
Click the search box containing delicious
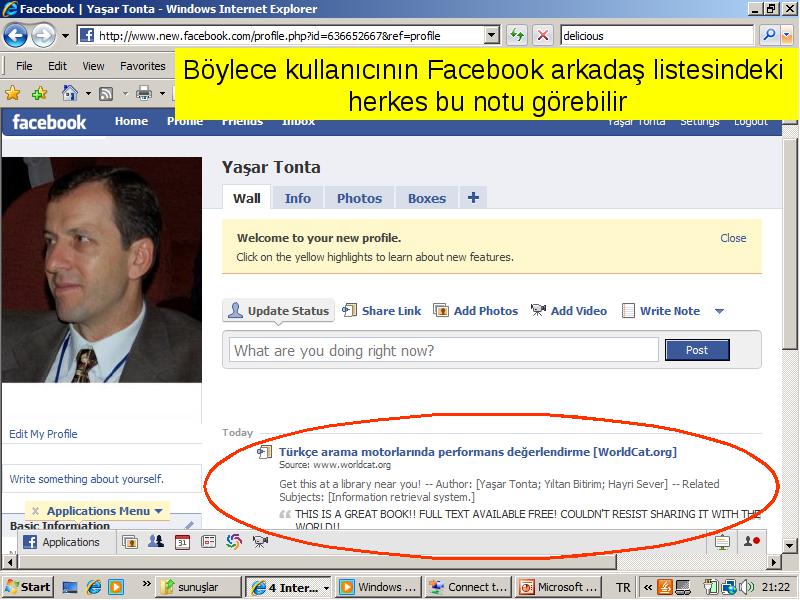coord(657,36)
